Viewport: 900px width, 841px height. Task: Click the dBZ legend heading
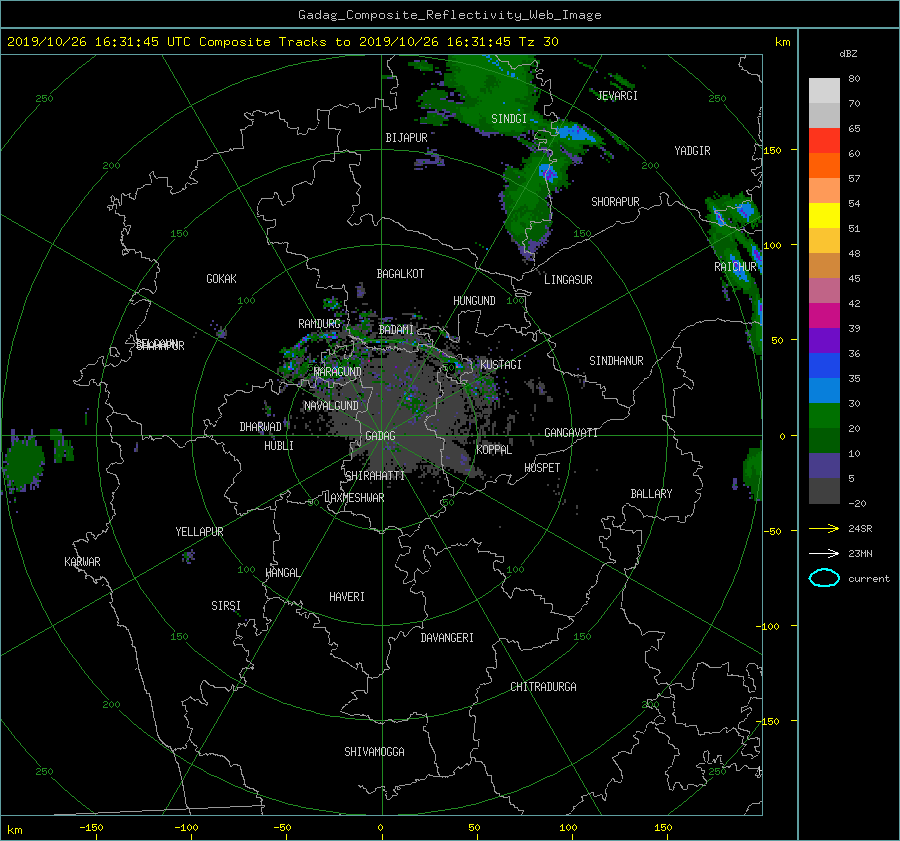click(848, 54)
